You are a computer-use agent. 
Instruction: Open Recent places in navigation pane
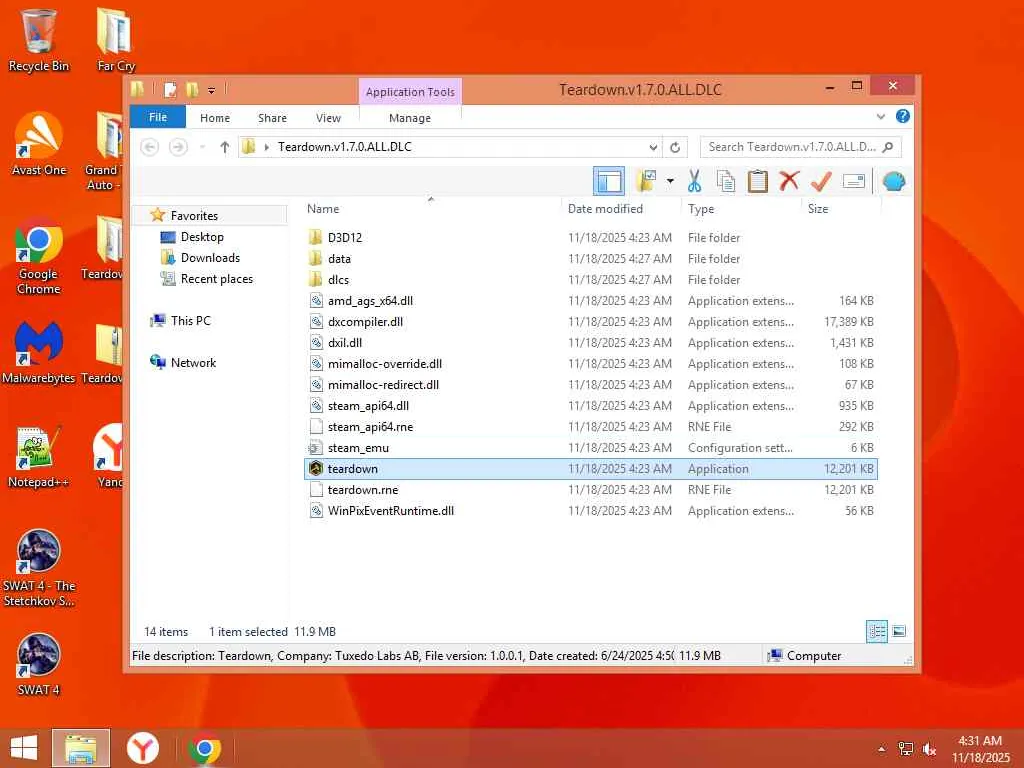(x=216, y=279)
